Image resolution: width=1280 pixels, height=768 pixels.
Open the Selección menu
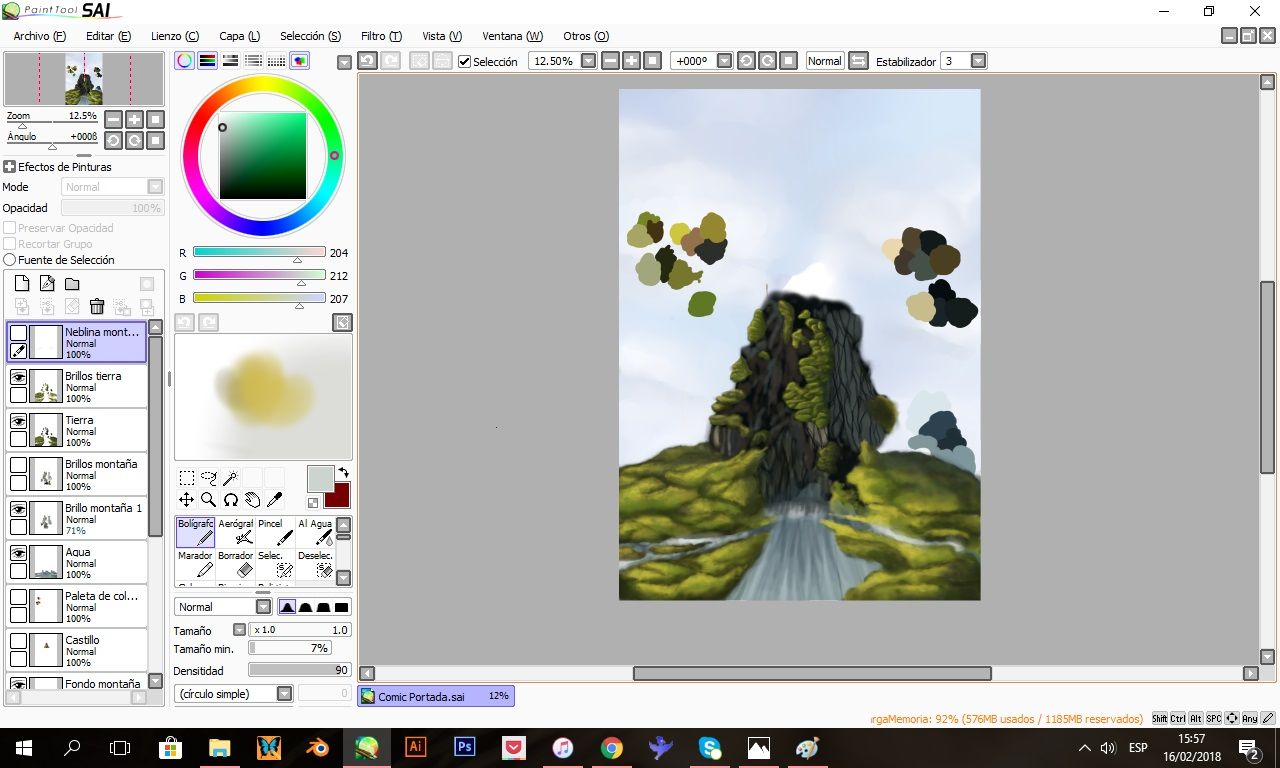point(310,36)
